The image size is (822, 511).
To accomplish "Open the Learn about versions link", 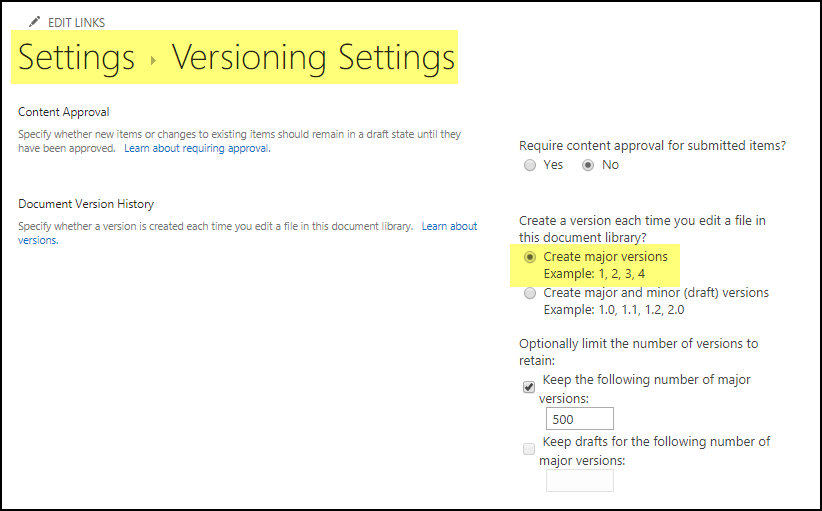I will tap(449, 227).
